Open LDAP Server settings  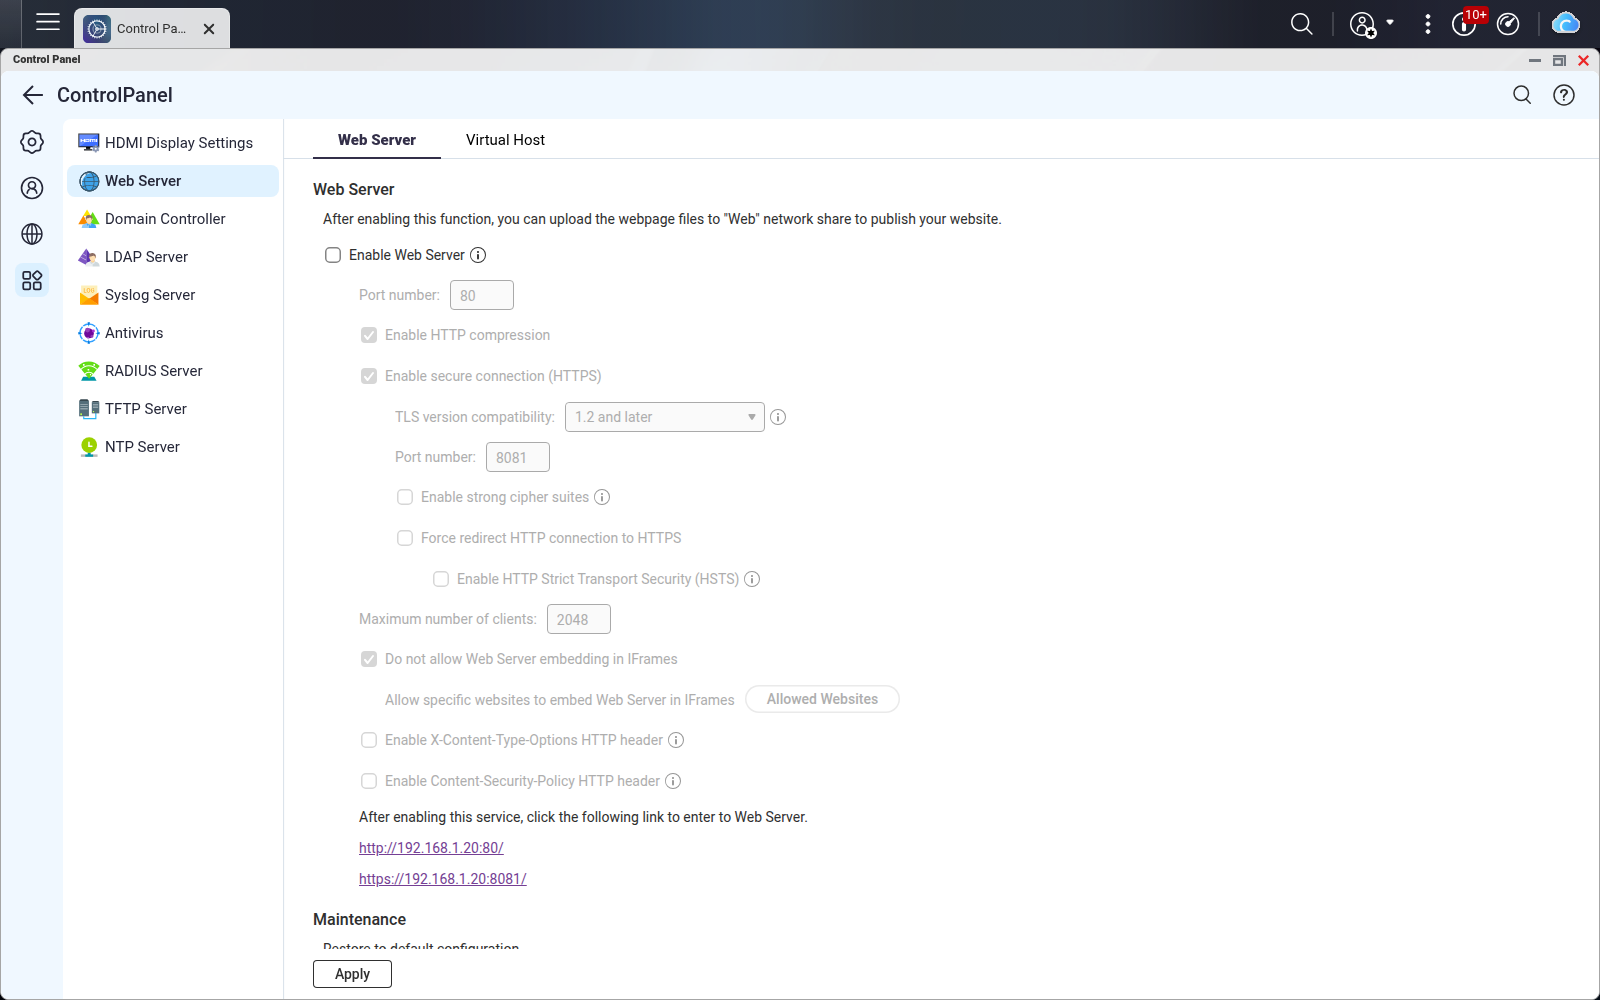coord(173,257)
